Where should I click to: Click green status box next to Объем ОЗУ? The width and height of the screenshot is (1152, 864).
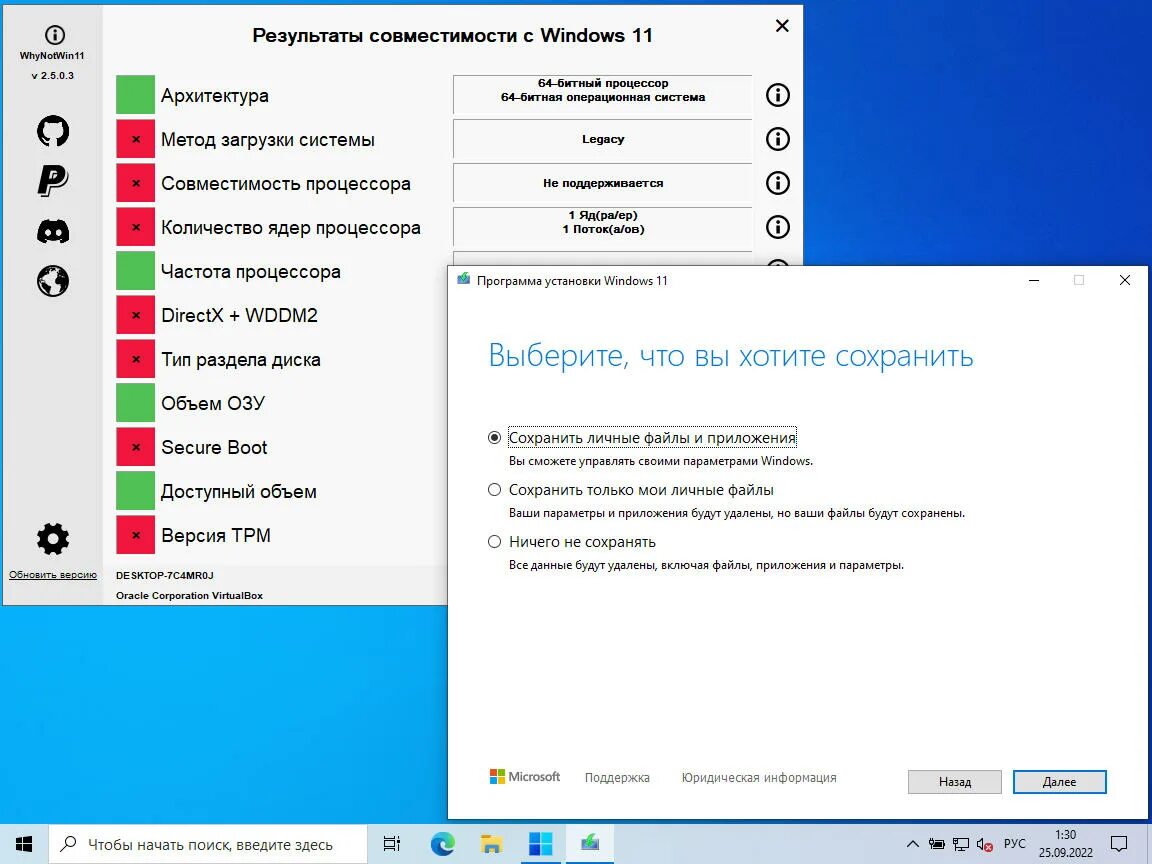135,403
